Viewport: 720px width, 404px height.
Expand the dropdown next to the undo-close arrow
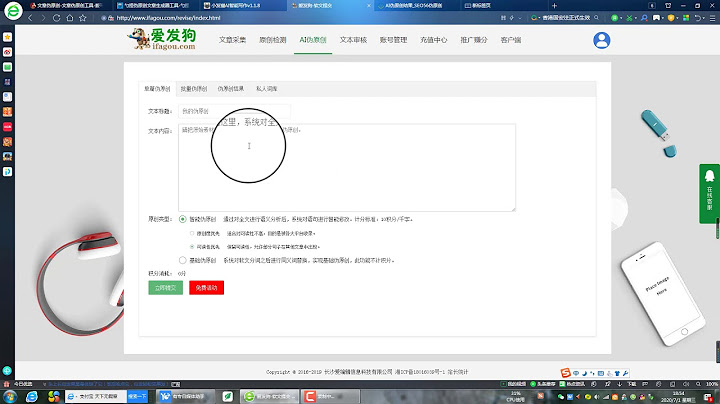[x=704, y=18]
